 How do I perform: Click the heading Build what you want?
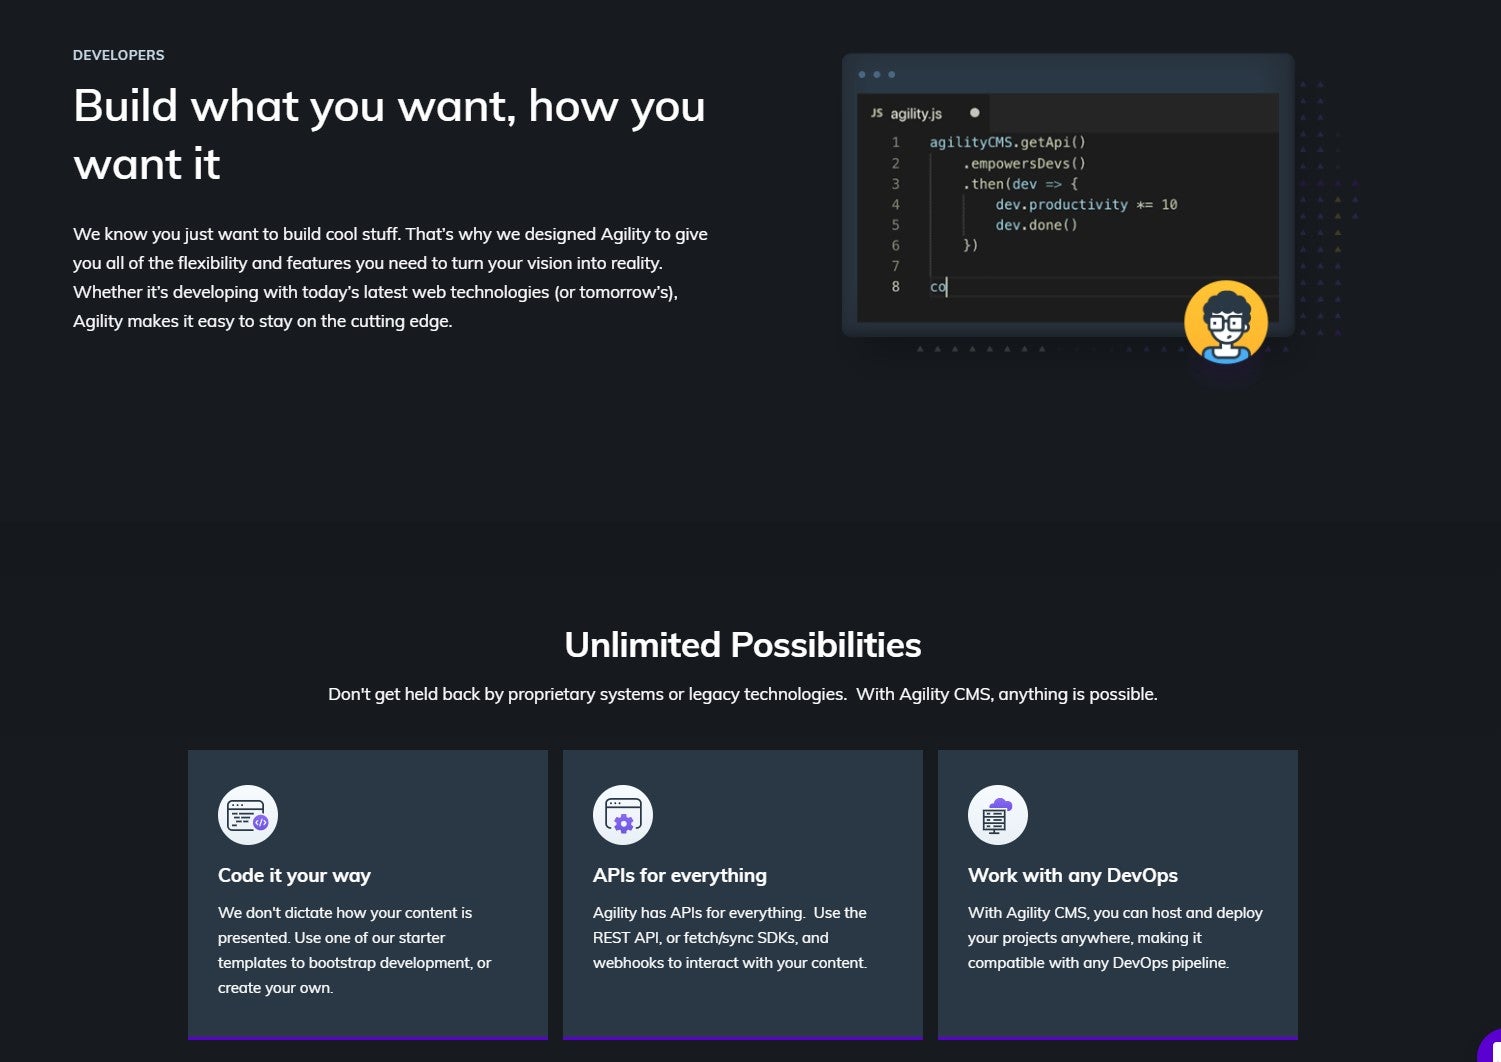pos(389,134)
